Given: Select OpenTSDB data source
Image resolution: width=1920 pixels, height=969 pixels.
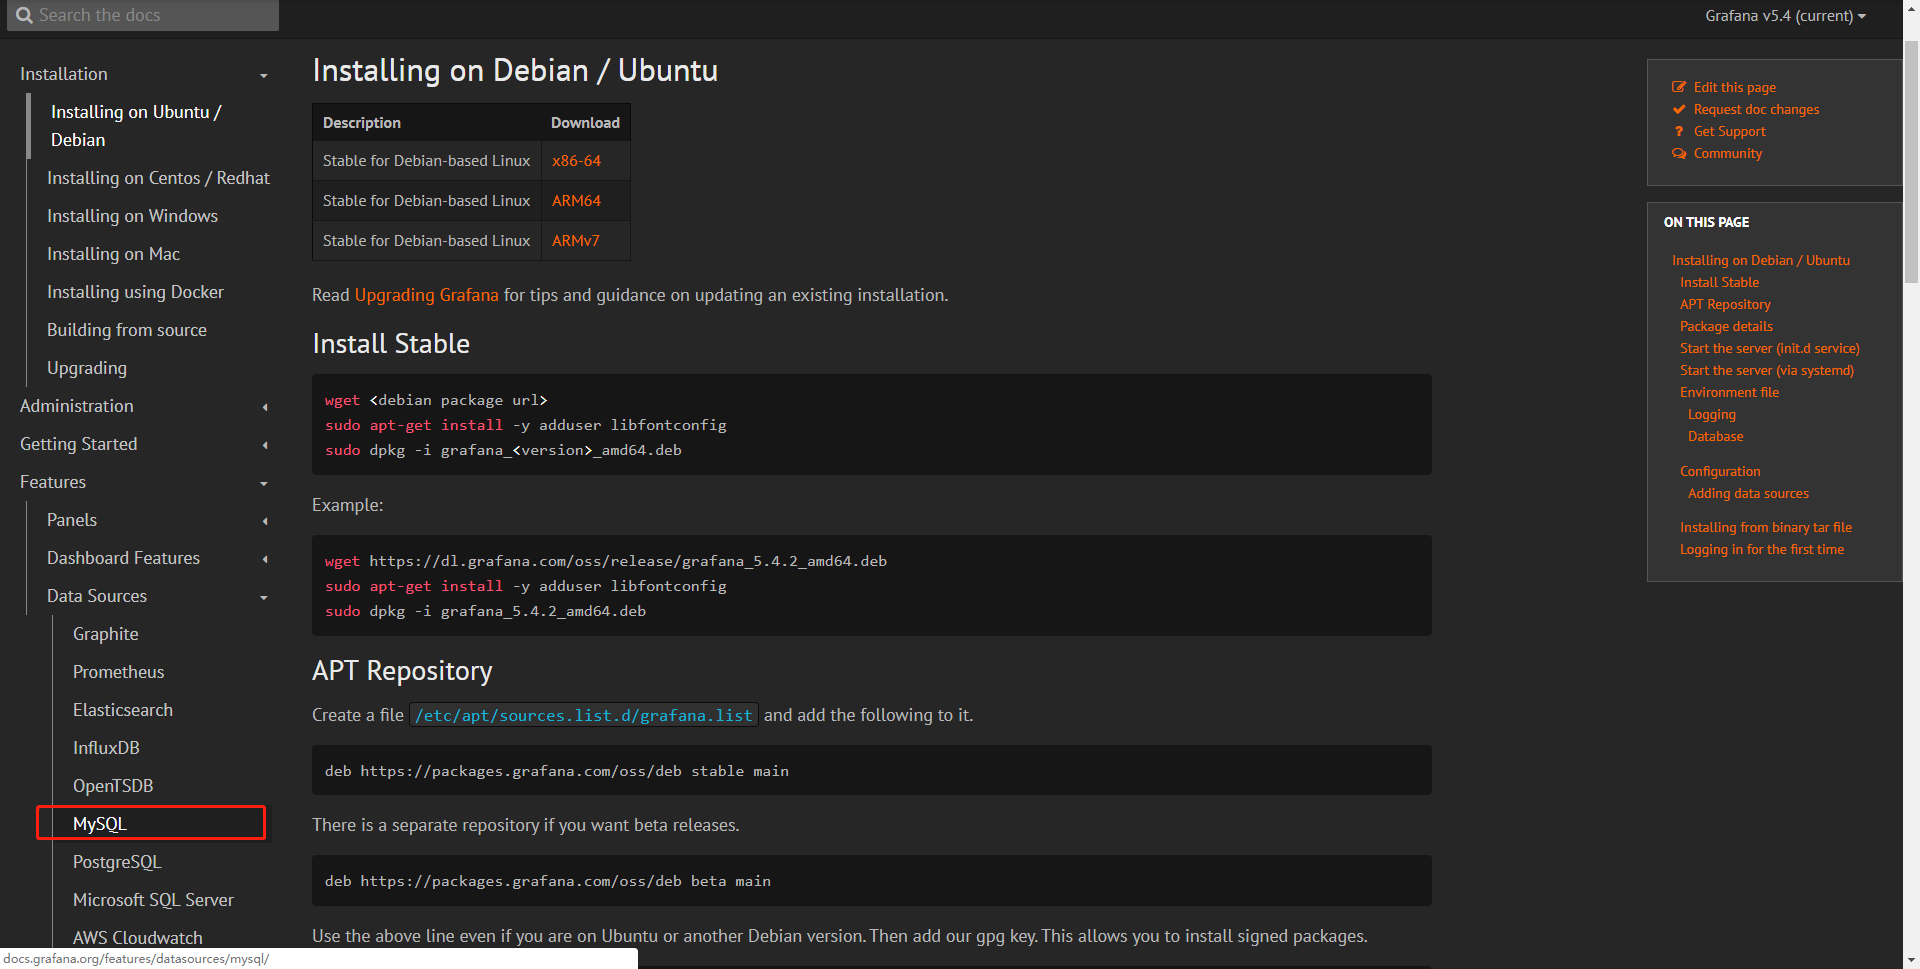Looking at the screenshot, I should click(113, 786).
